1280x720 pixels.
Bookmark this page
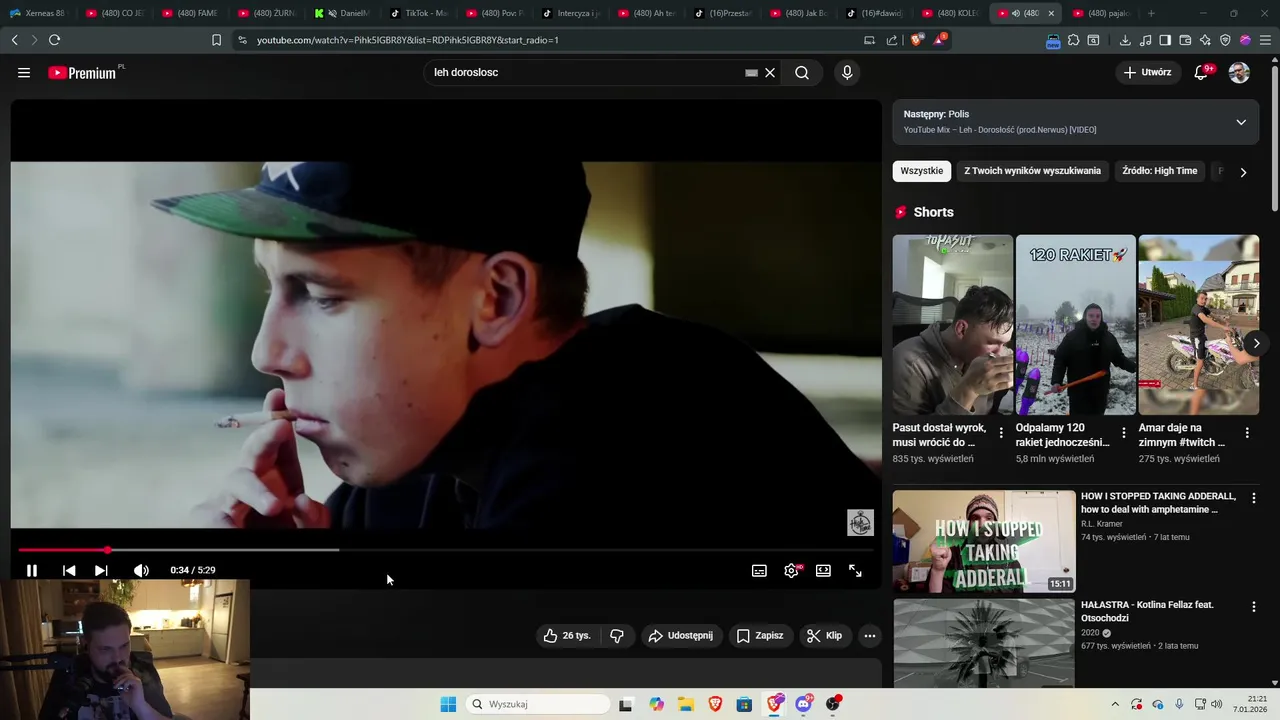pos(216,40)
